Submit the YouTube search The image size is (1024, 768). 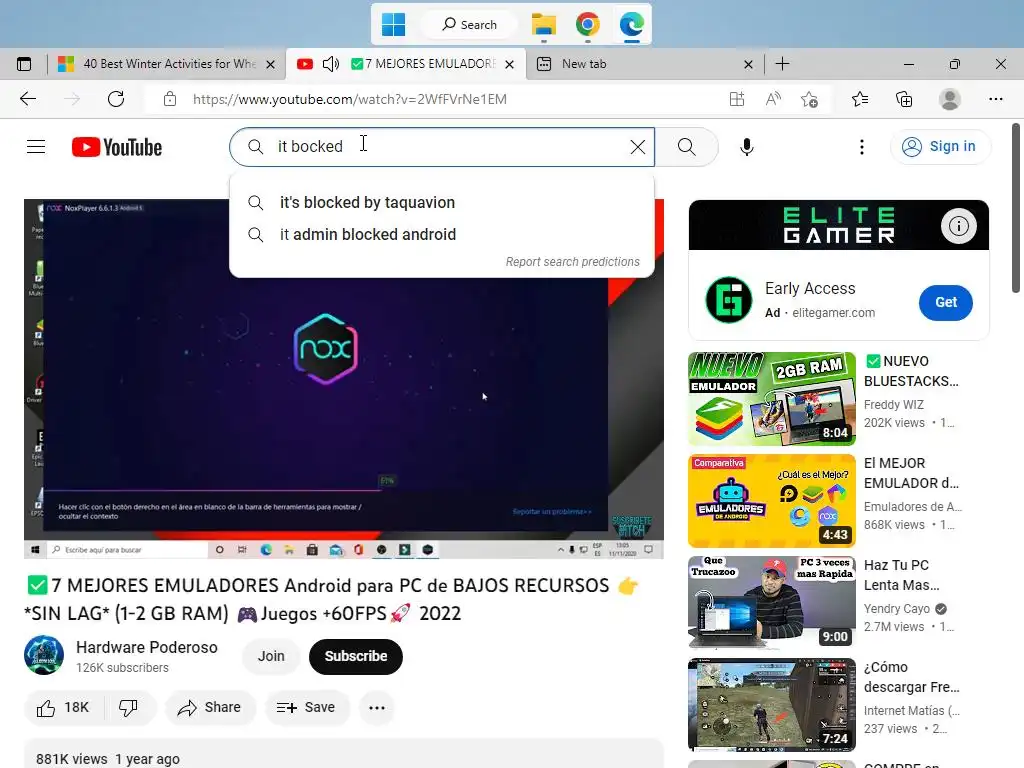686,147
